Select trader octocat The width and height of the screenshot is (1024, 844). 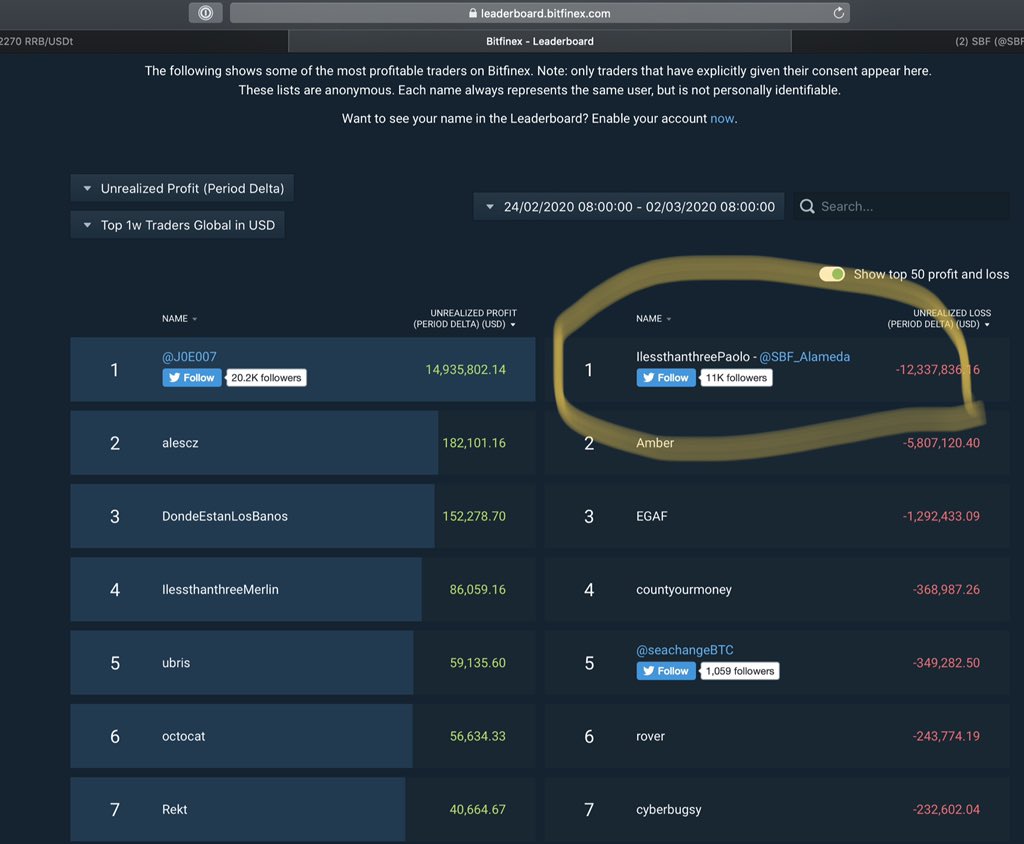tap(184, 736)
